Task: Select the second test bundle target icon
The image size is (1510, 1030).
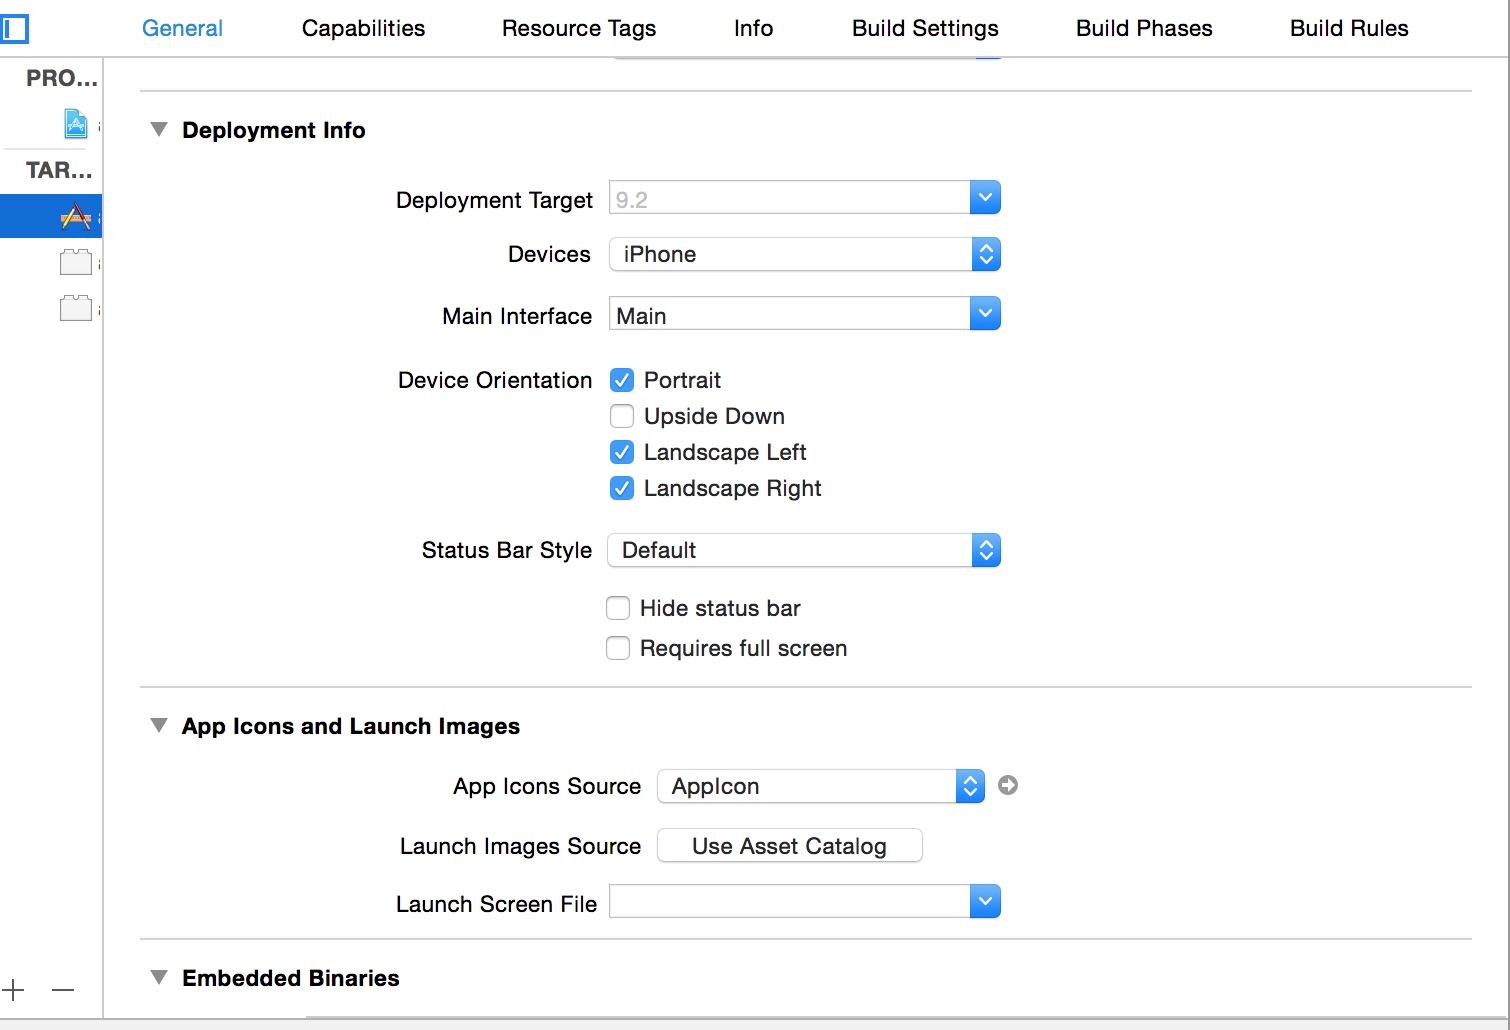Action: [x=76, y=308]
